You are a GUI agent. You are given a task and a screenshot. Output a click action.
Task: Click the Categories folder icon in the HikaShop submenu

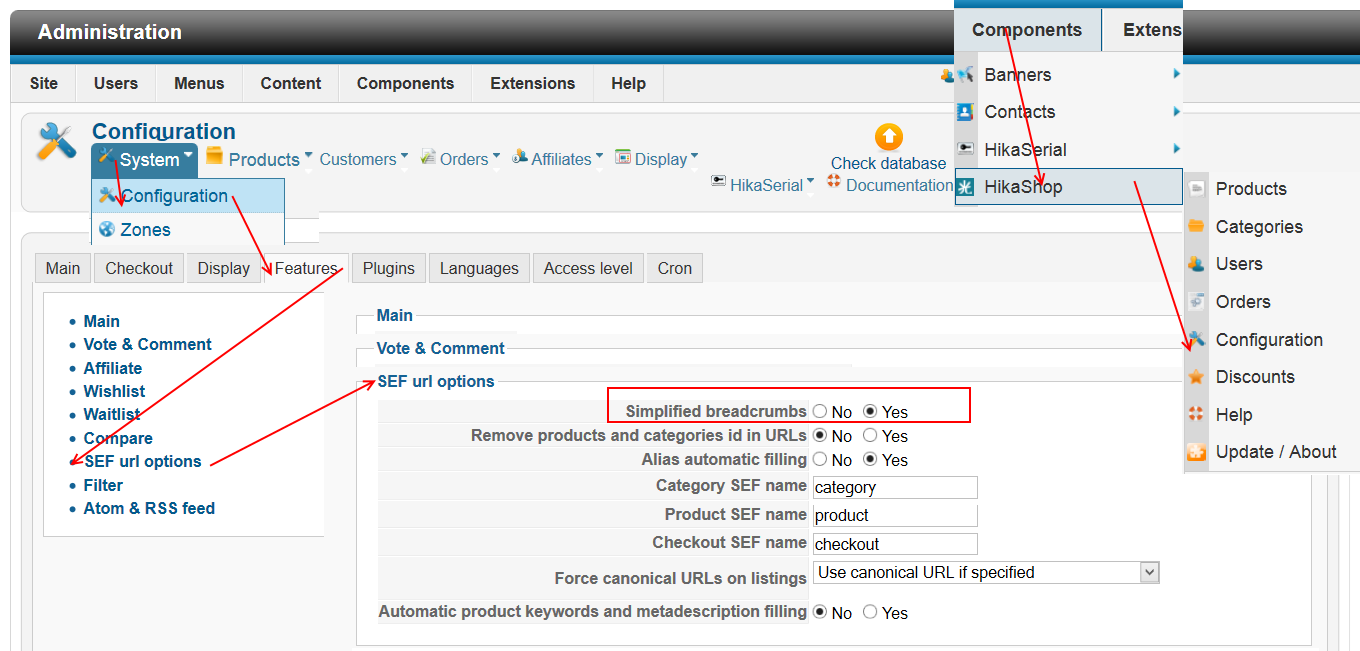coord(1196,227)
